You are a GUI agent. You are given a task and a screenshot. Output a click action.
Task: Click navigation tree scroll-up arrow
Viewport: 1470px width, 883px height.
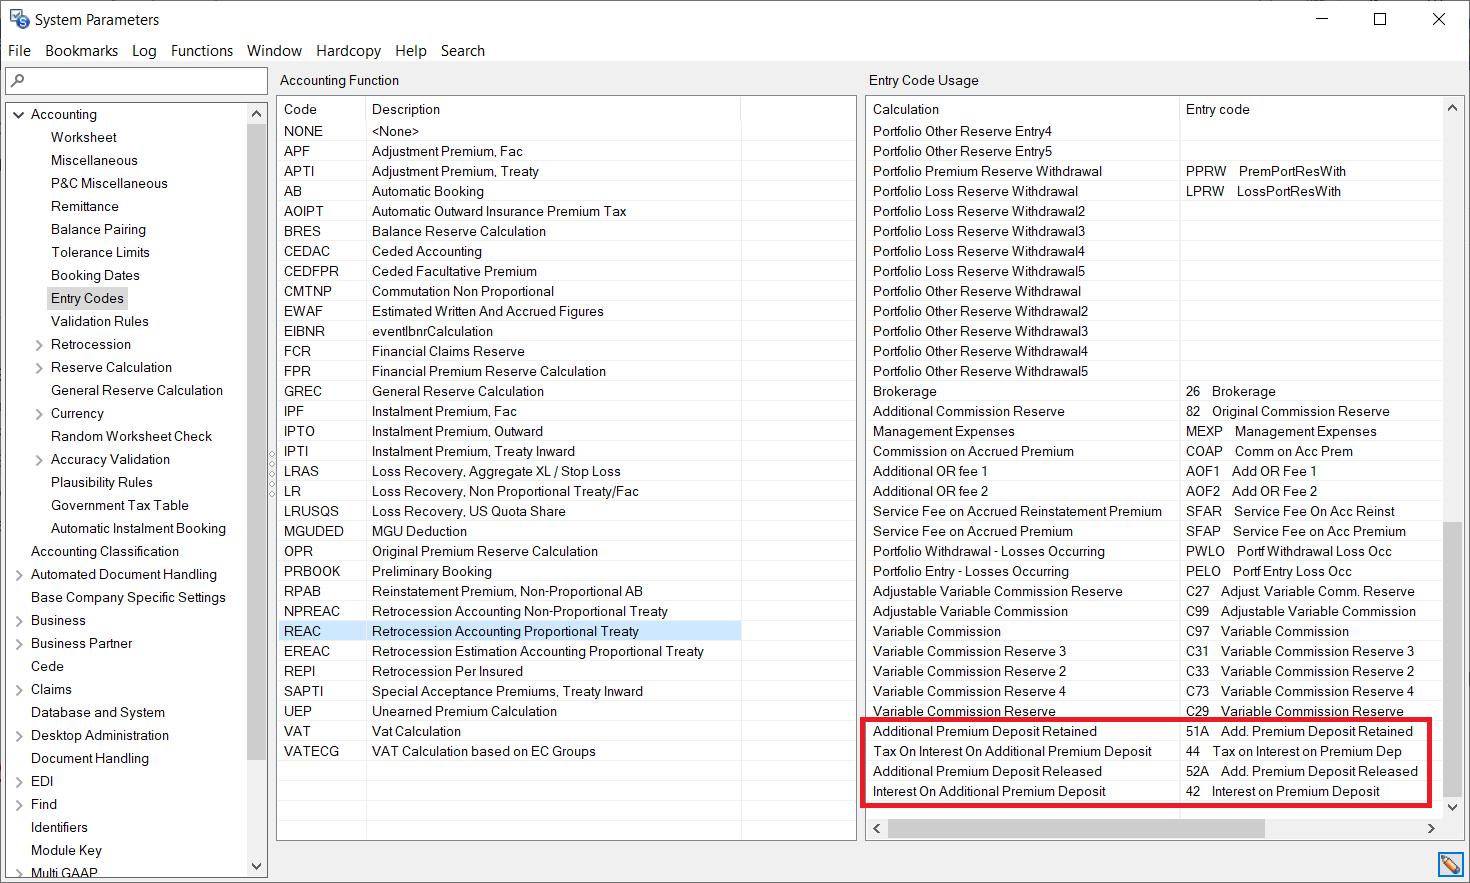[x=256, y=114]
